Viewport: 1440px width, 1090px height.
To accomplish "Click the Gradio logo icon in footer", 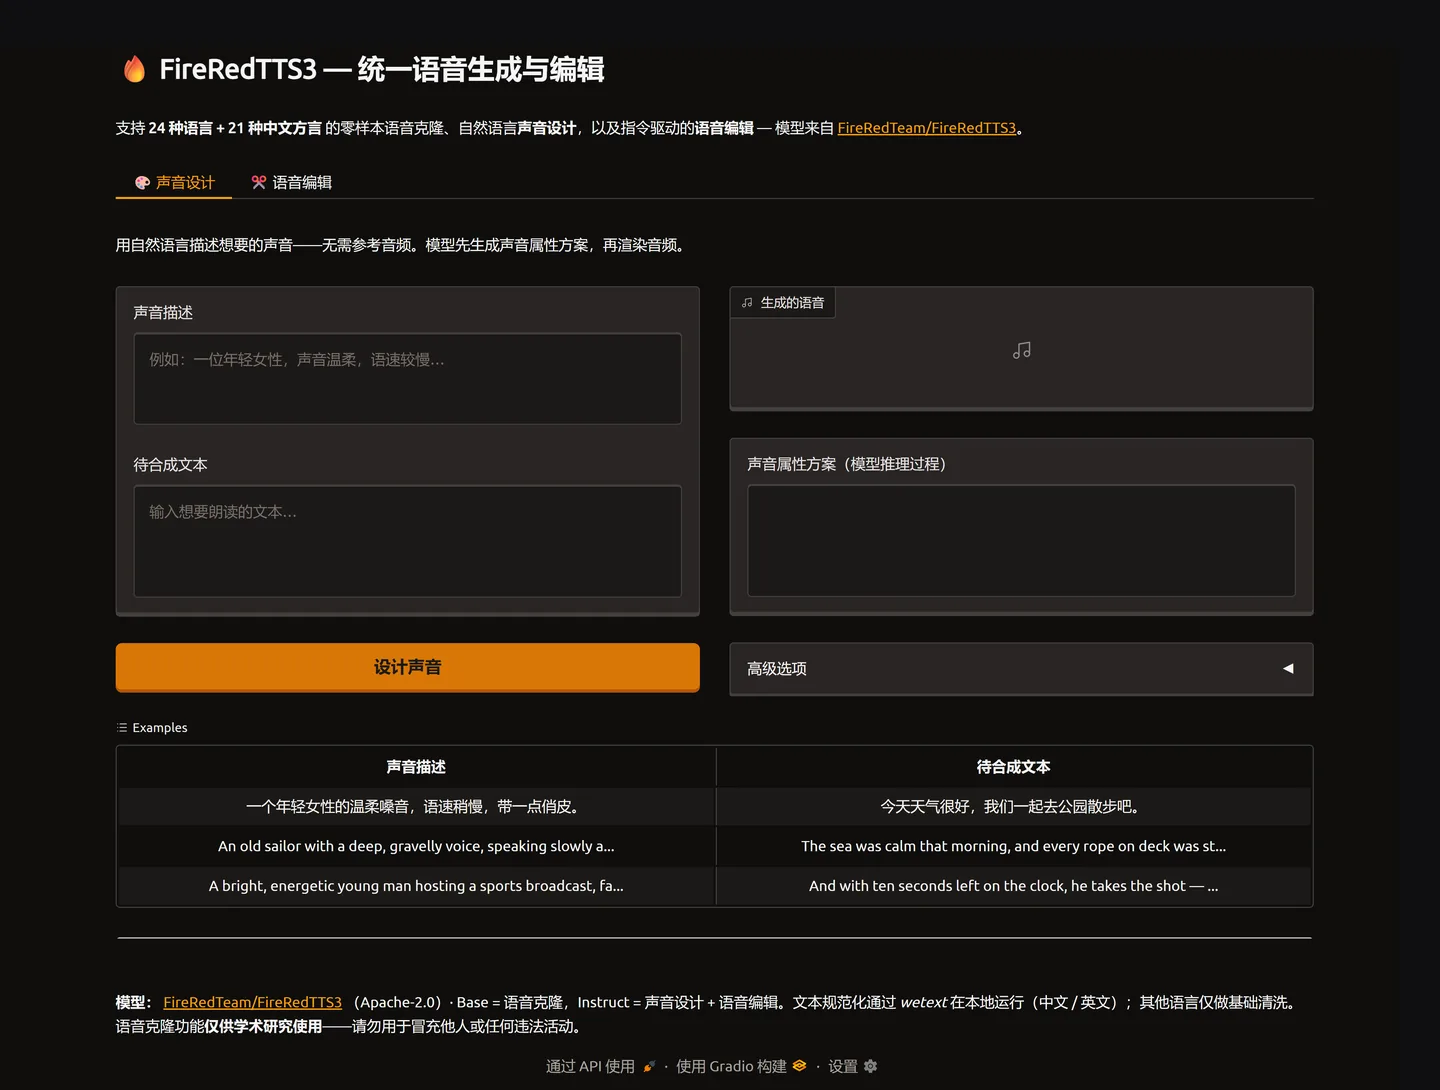I will [799, 1066].
